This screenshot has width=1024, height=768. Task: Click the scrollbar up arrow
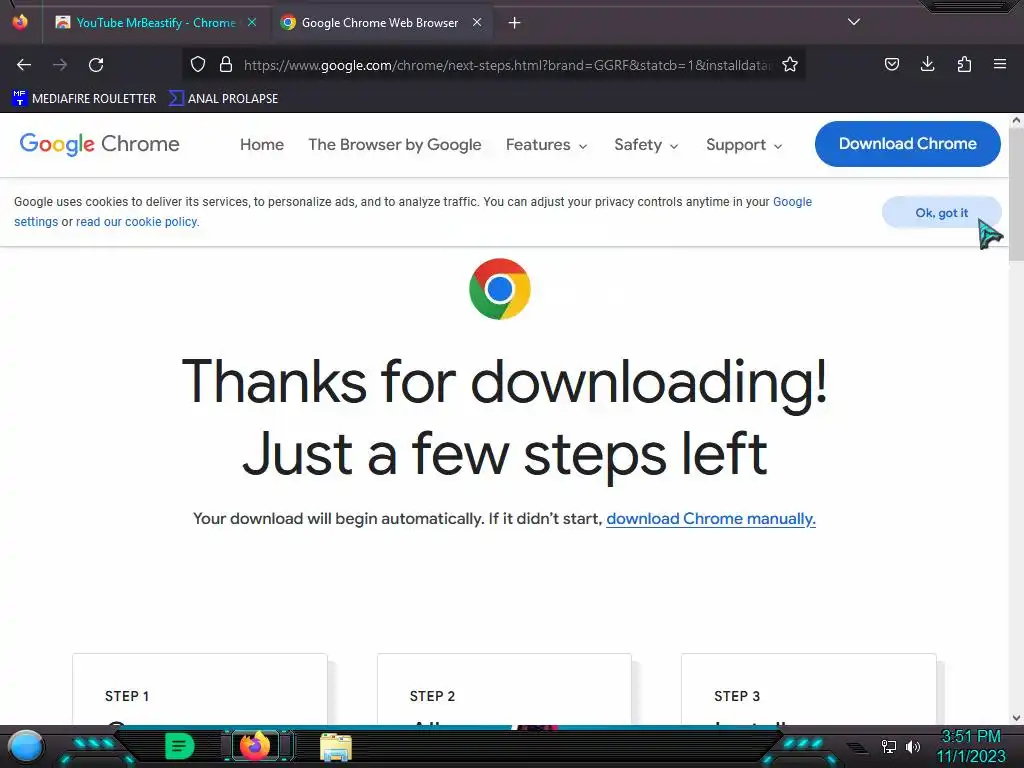pyautogui.click(x=1016, y=120)
